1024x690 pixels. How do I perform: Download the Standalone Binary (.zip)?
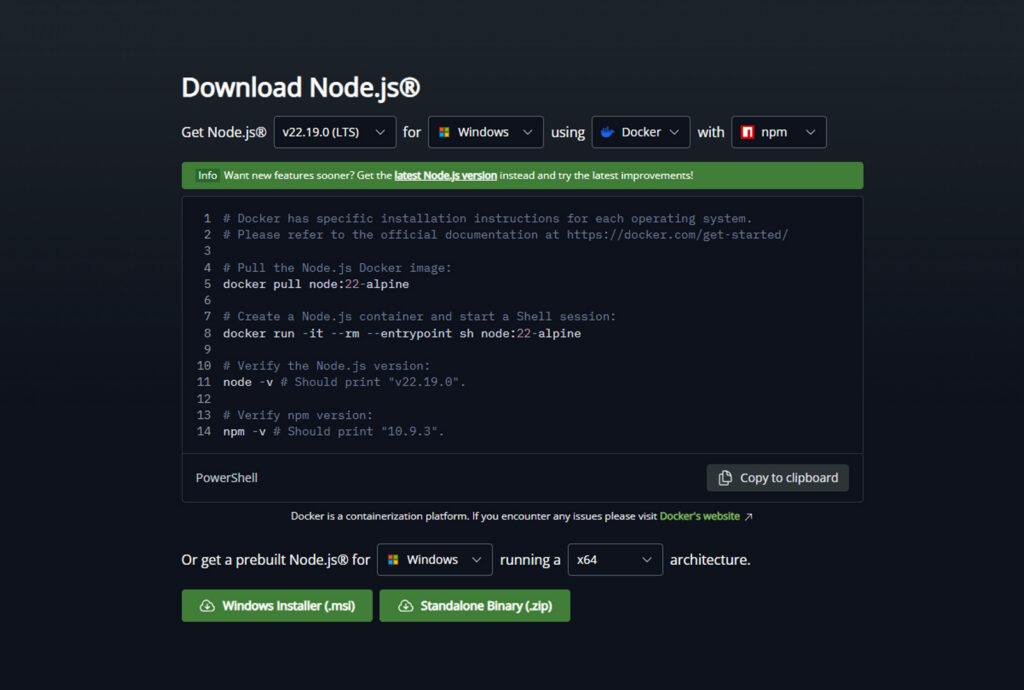click(x=475, y=606)
